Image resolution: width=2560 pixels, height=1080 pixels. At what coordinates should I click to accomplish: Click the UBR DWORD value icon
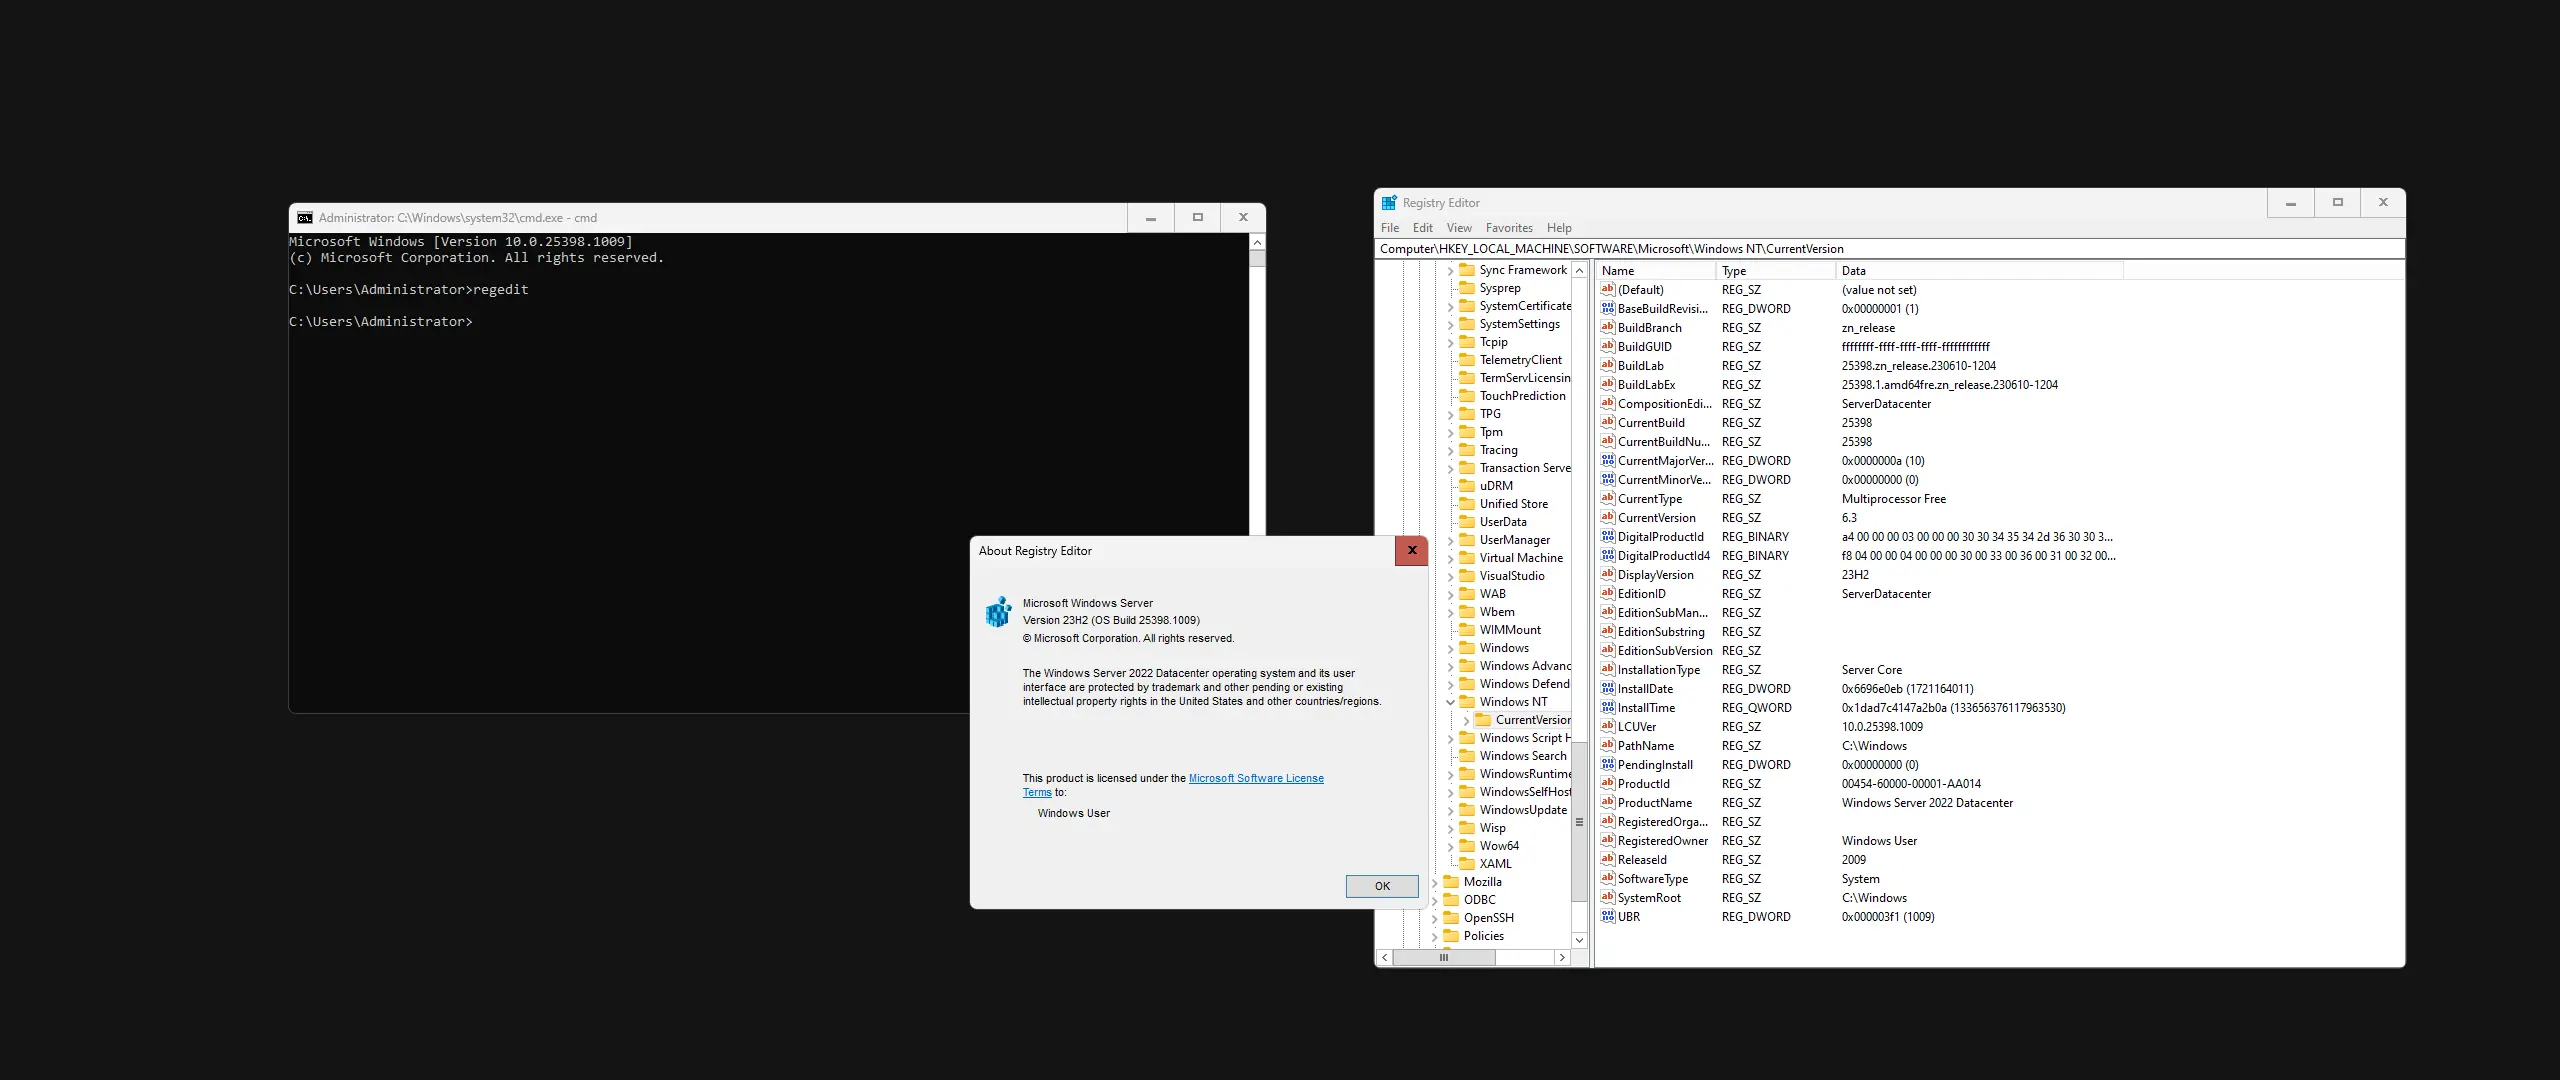click(x=1608, y=917)
